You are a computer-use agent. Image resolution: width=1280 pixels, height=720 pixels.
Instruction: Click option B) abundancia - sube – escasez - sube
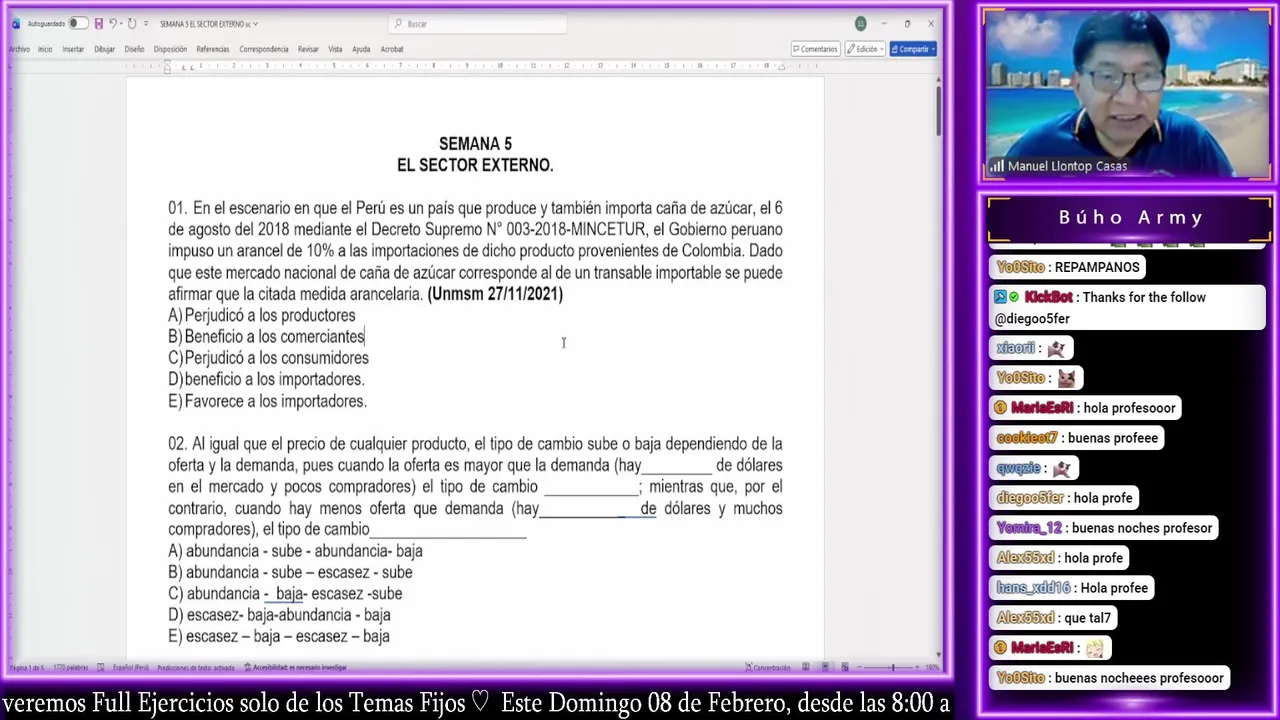290,572
